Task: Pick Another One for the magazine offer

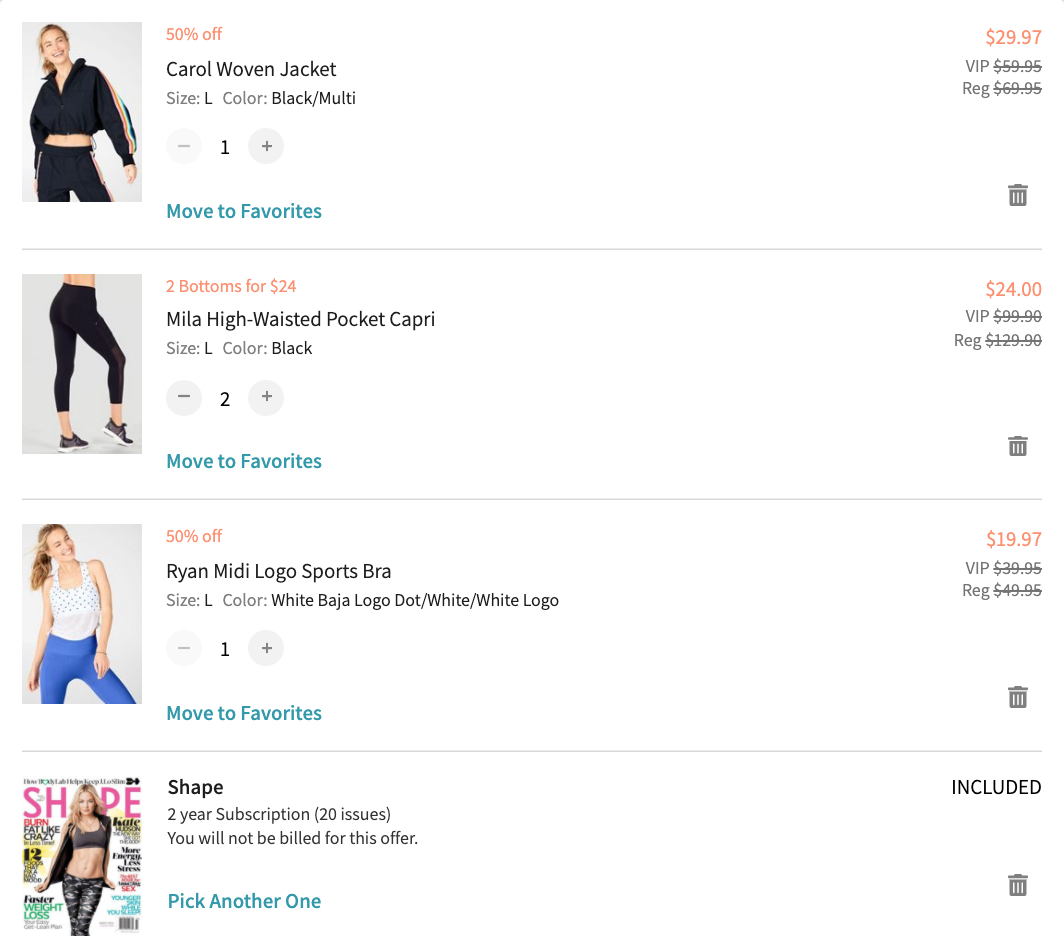Action: (x=244, y=901)
